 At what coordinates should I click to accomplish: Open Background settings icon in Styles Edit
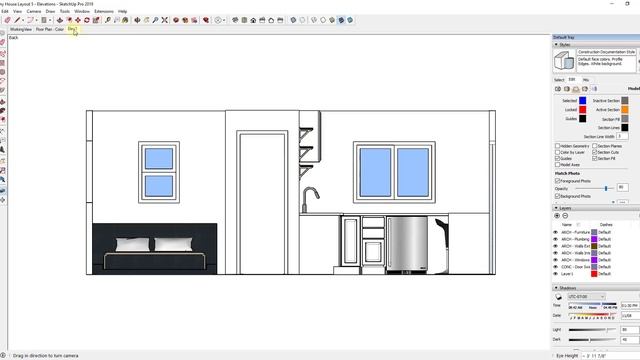click(x=576, y=89)
